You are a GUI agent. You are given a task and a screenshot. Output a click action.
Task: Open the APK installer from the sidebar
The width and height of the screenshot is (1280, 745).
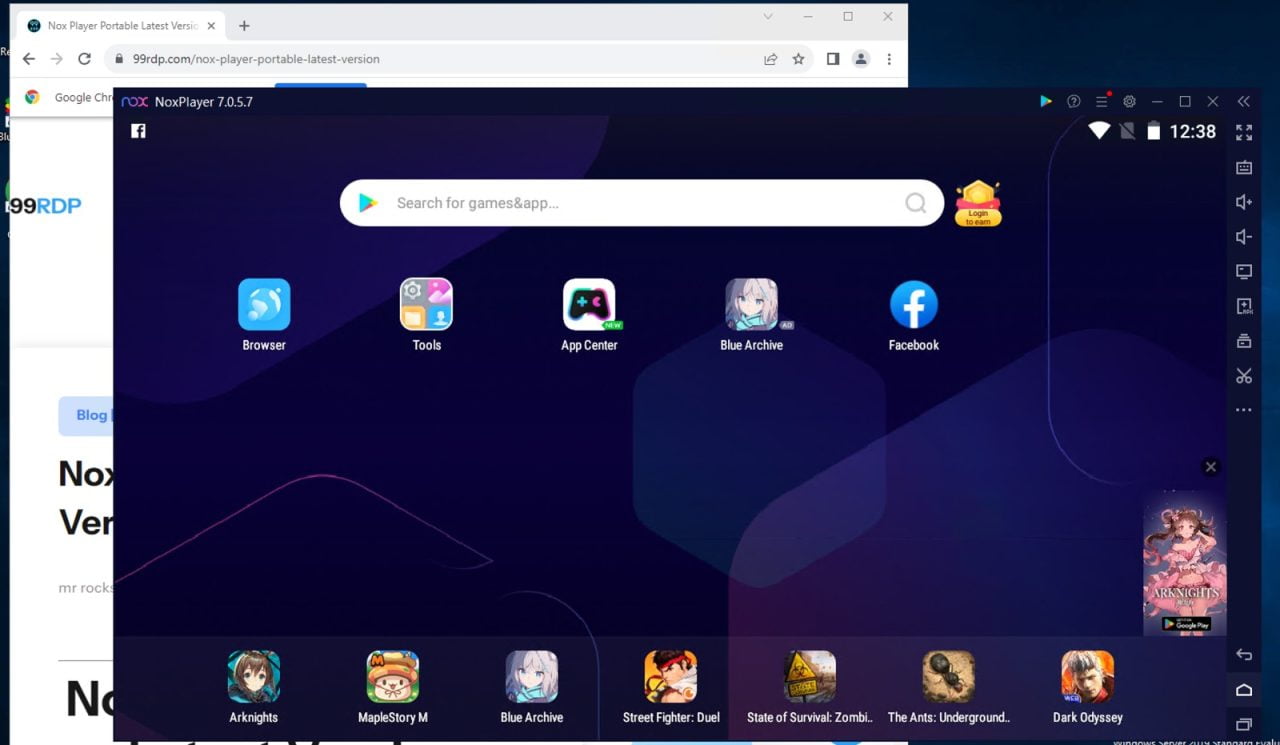click(1243, 306)
